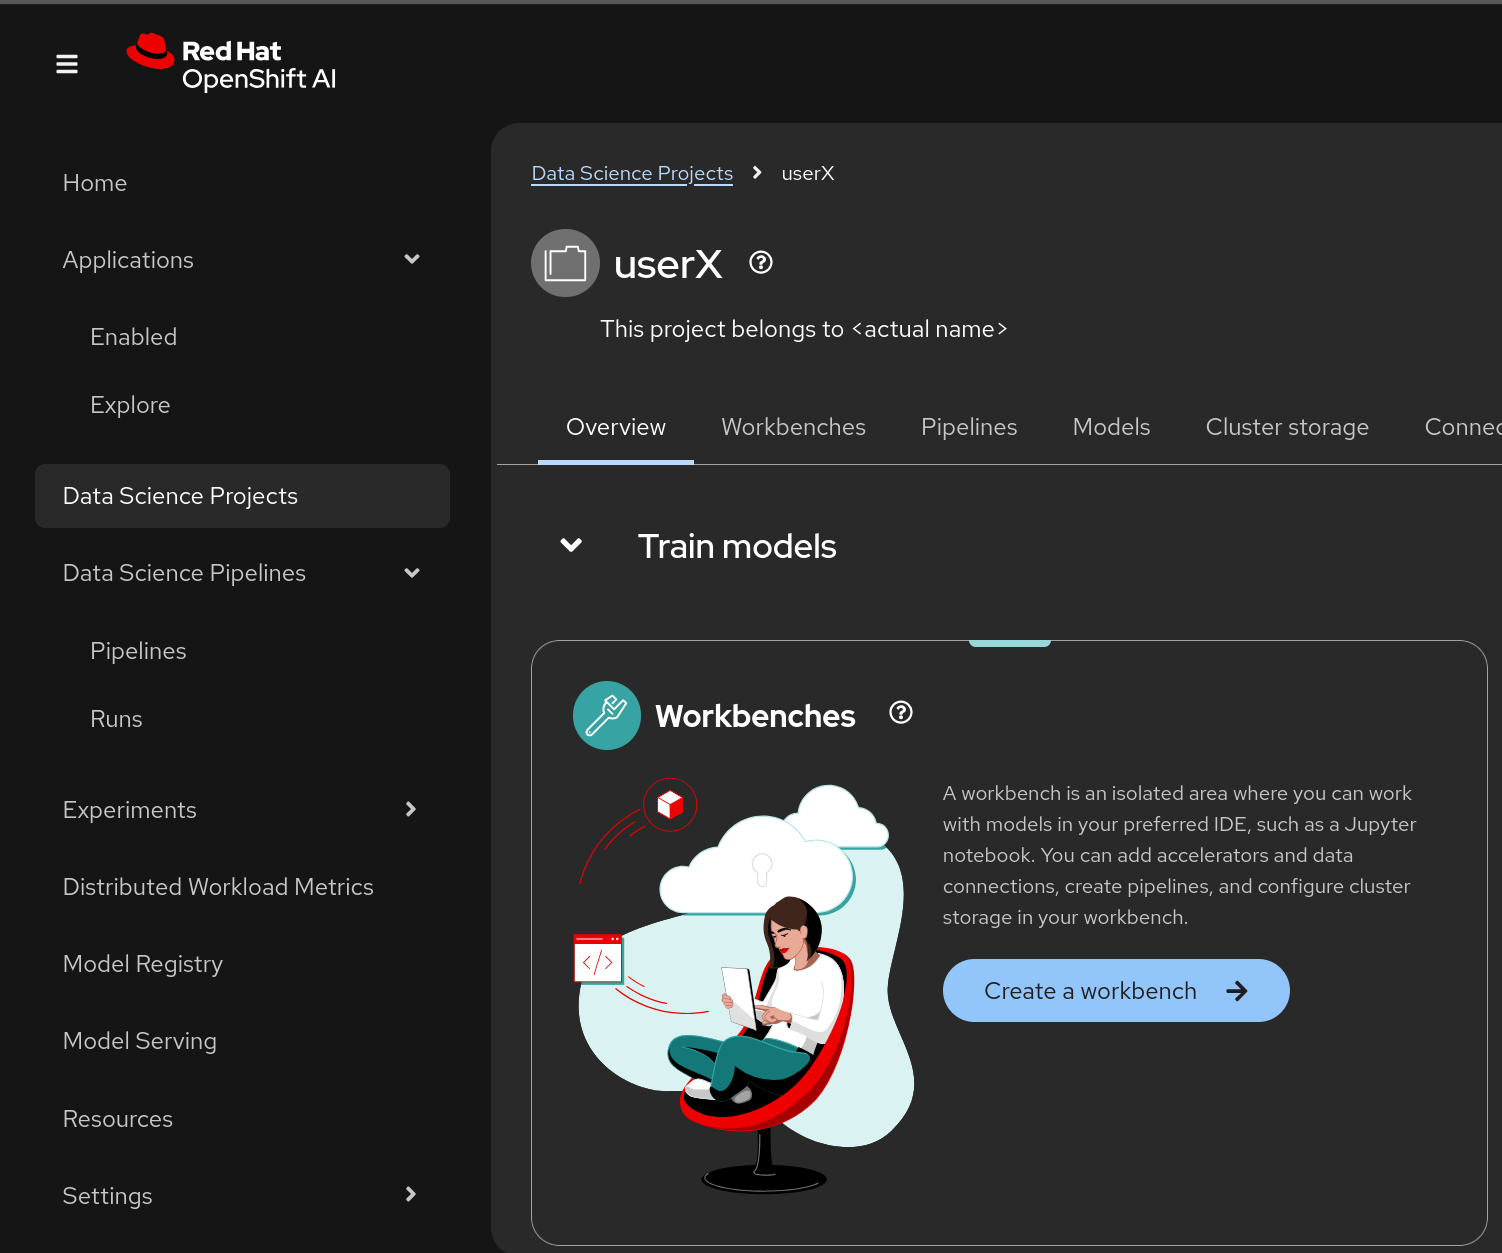This screenshot has width=1502, height=1253.
Task: Switch to the Cluster storage tab
Action: point(1287,427)
